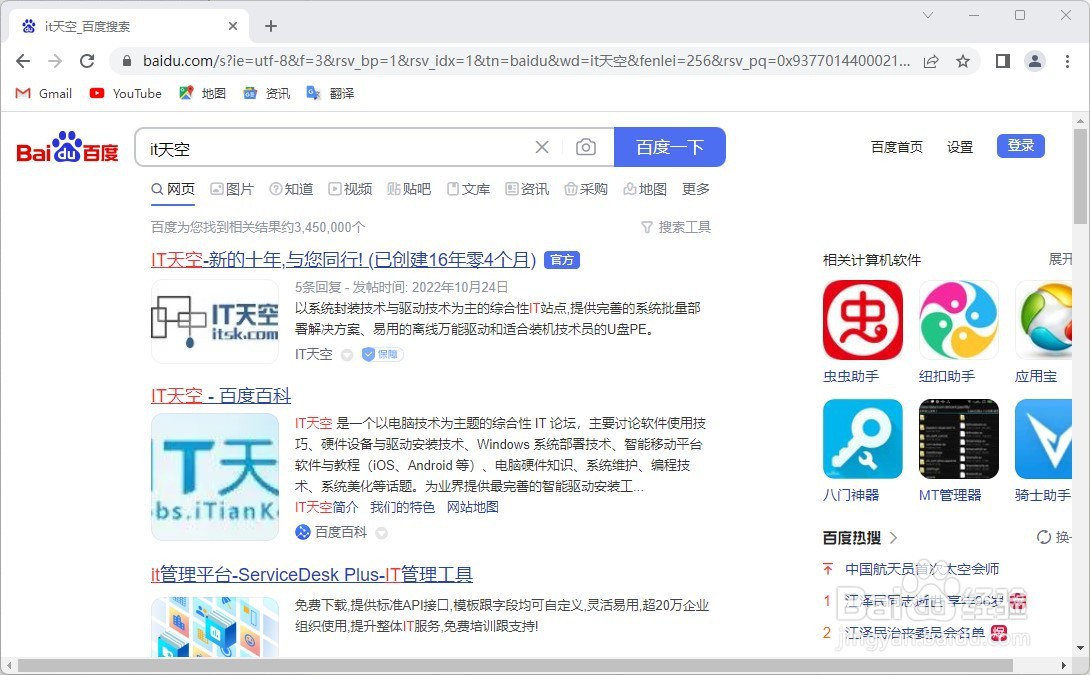The image size is (1090, 675).
Task: Go to 百度首页
Action: 897,147
